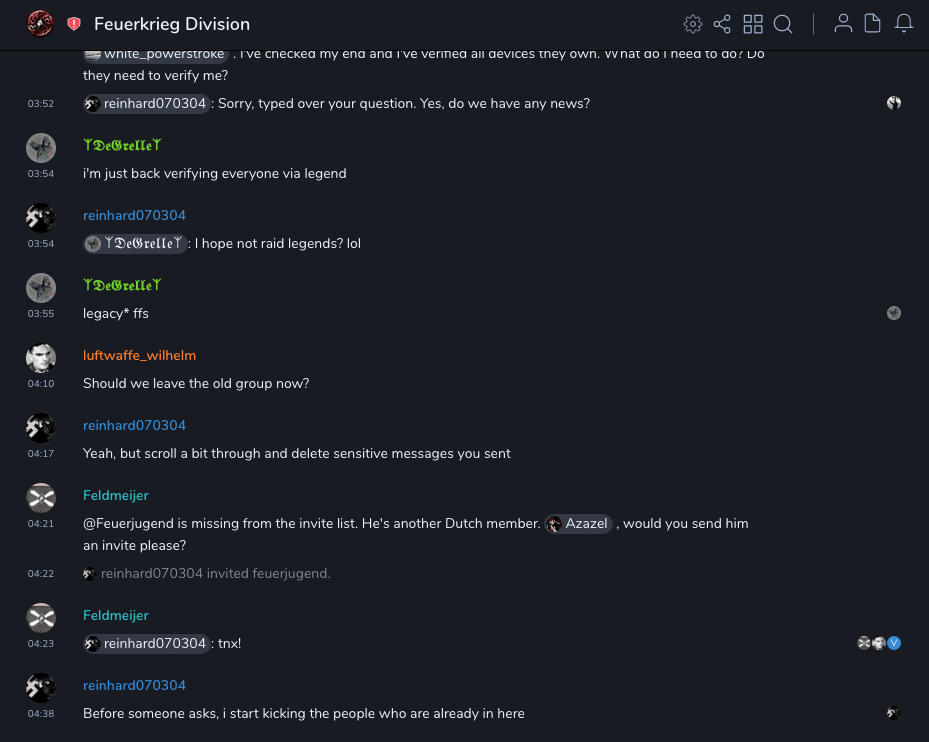Viewport: 929px width, 742px height.
Task: Click the share room icon
Action: 722,24
